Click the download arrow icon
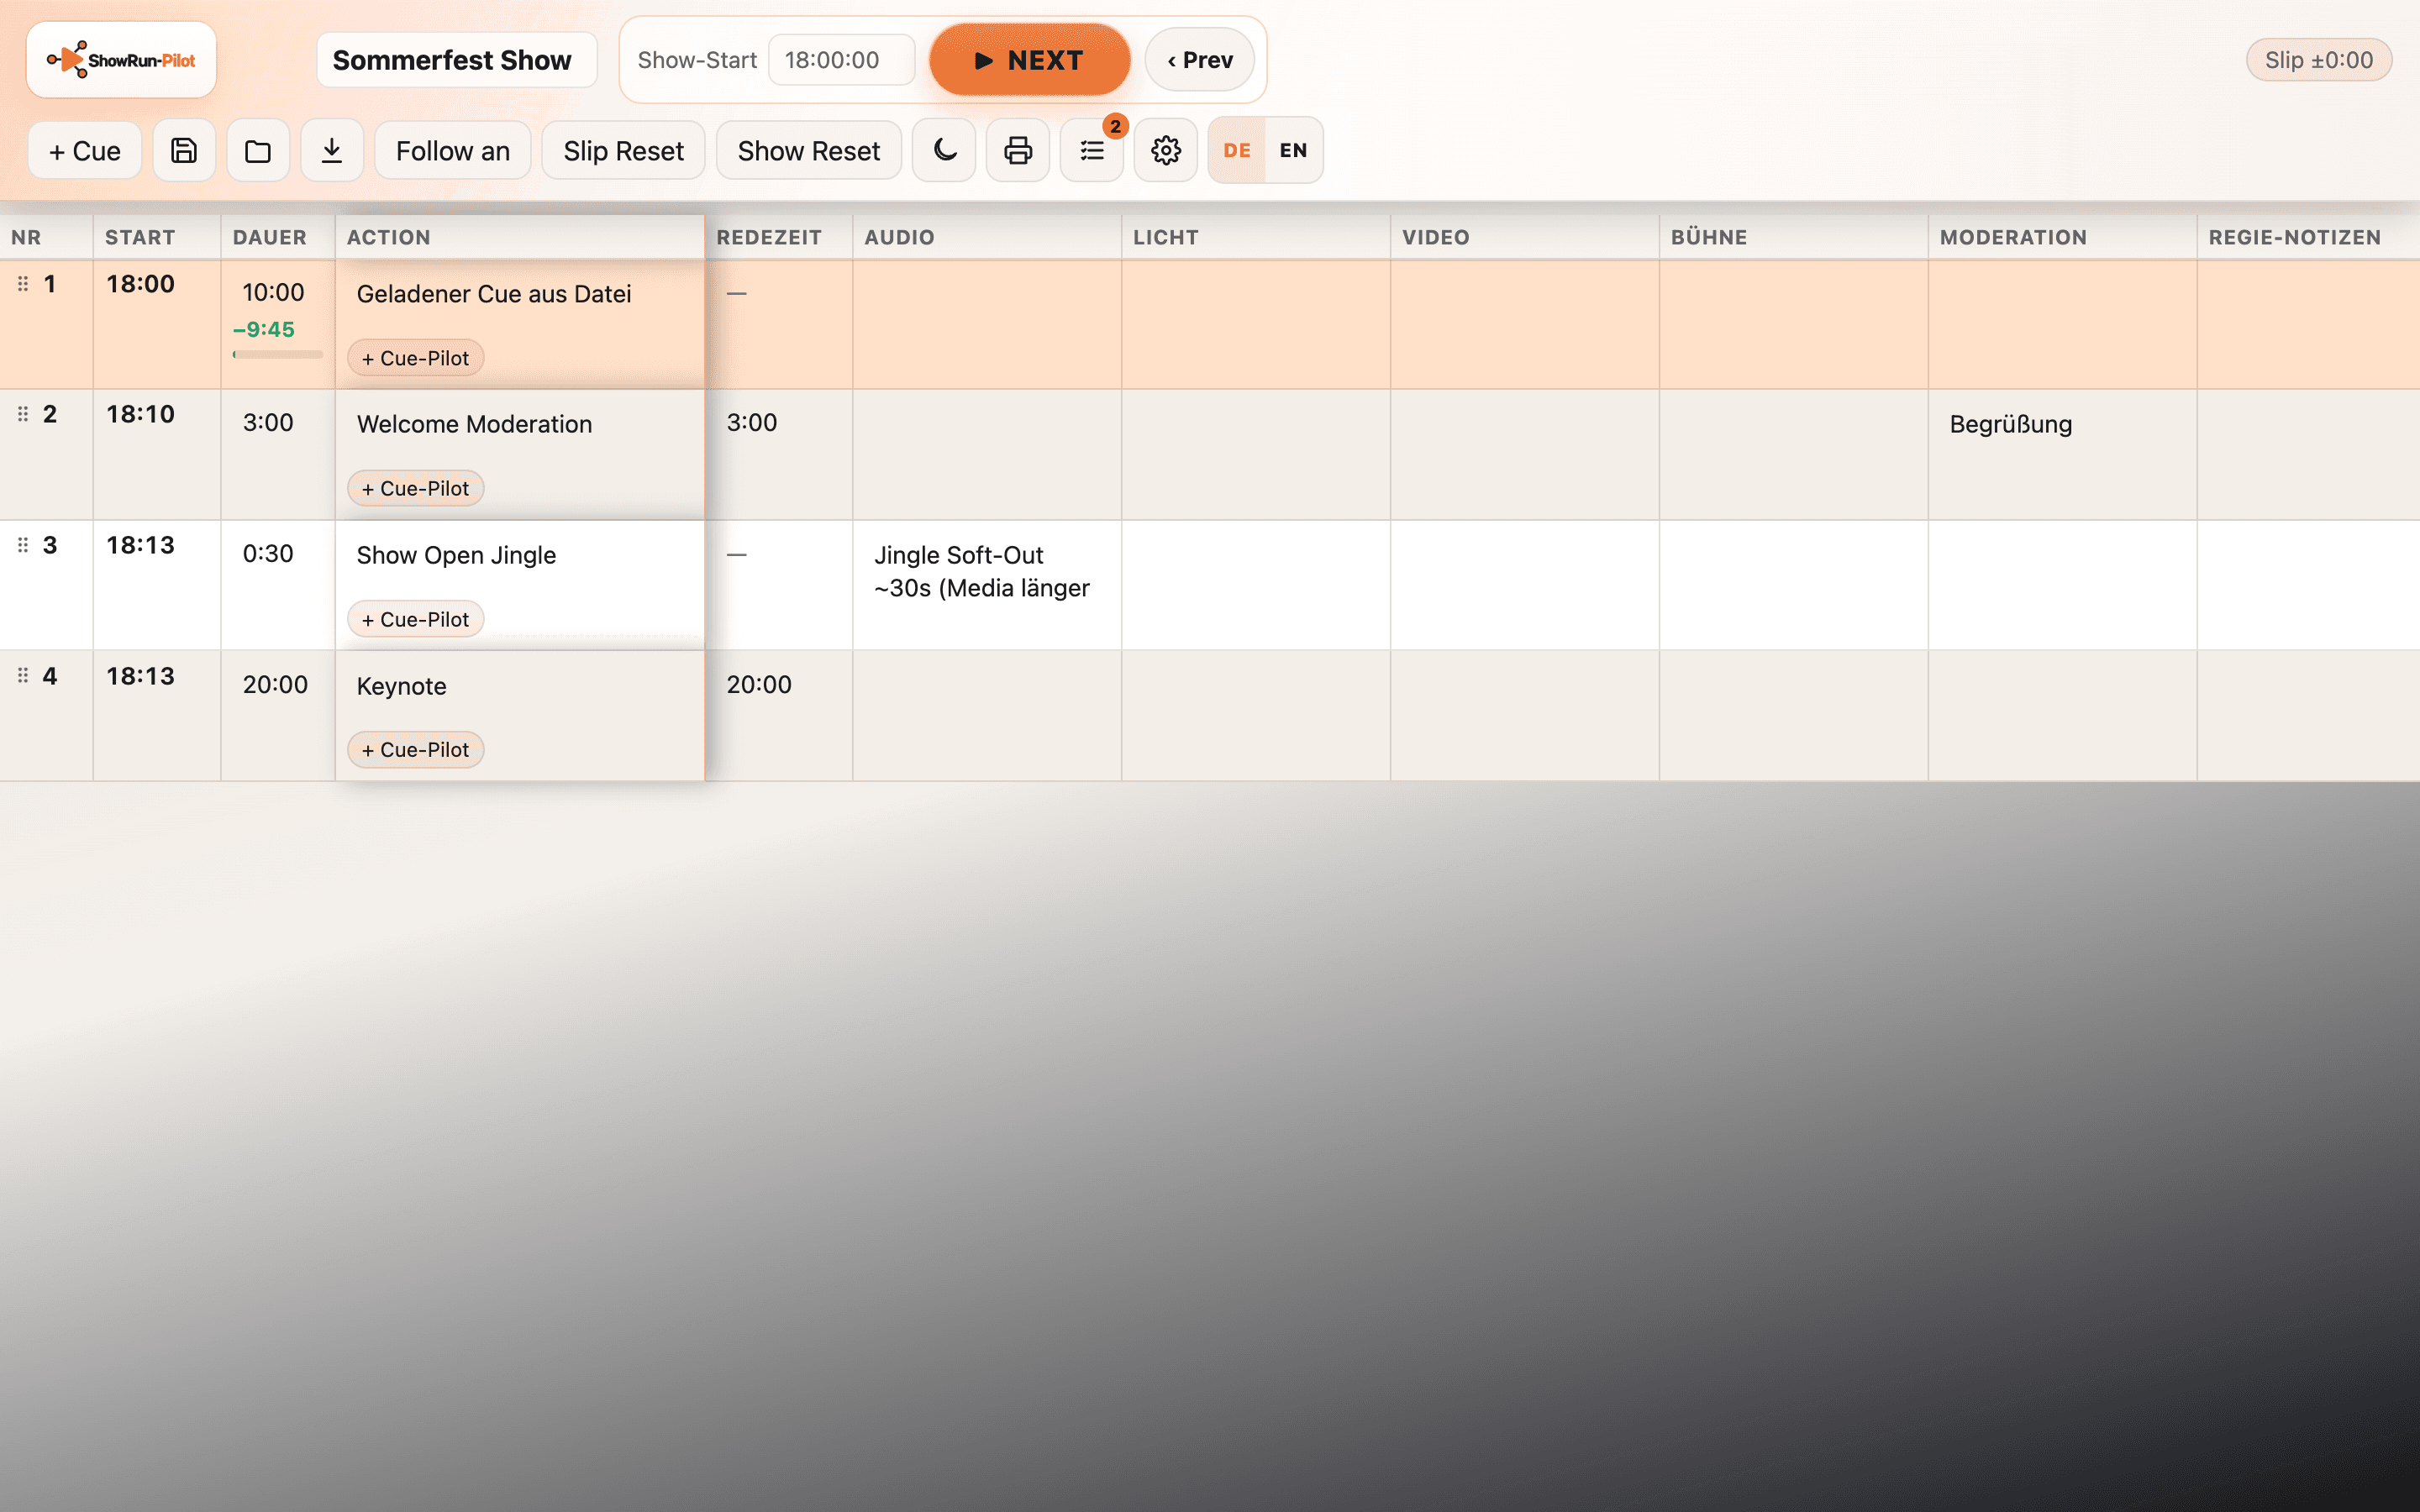Image resolution: width=2420 pixels, height=1512 pixels. tap(332, 151)
